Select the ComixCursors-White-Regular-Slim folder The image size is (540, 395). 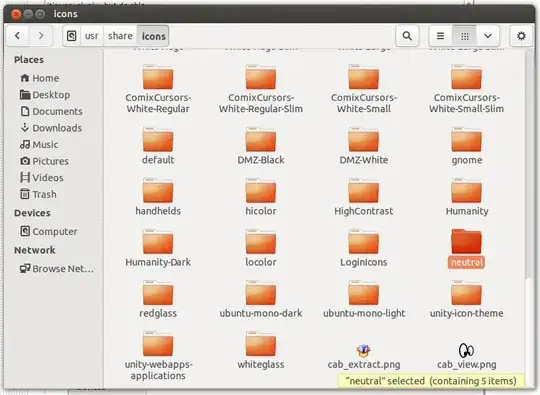[261, 89]
